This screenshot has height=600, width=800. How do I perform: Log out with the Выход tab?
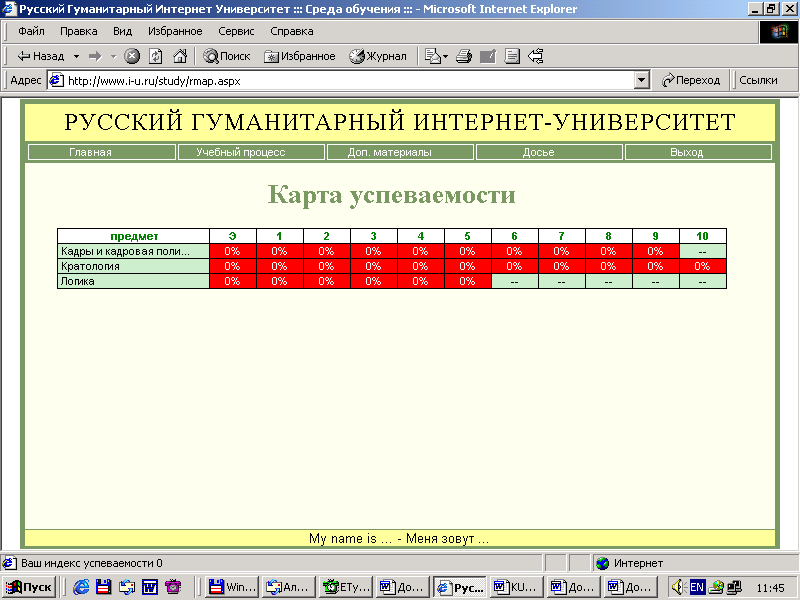[698, 152]
